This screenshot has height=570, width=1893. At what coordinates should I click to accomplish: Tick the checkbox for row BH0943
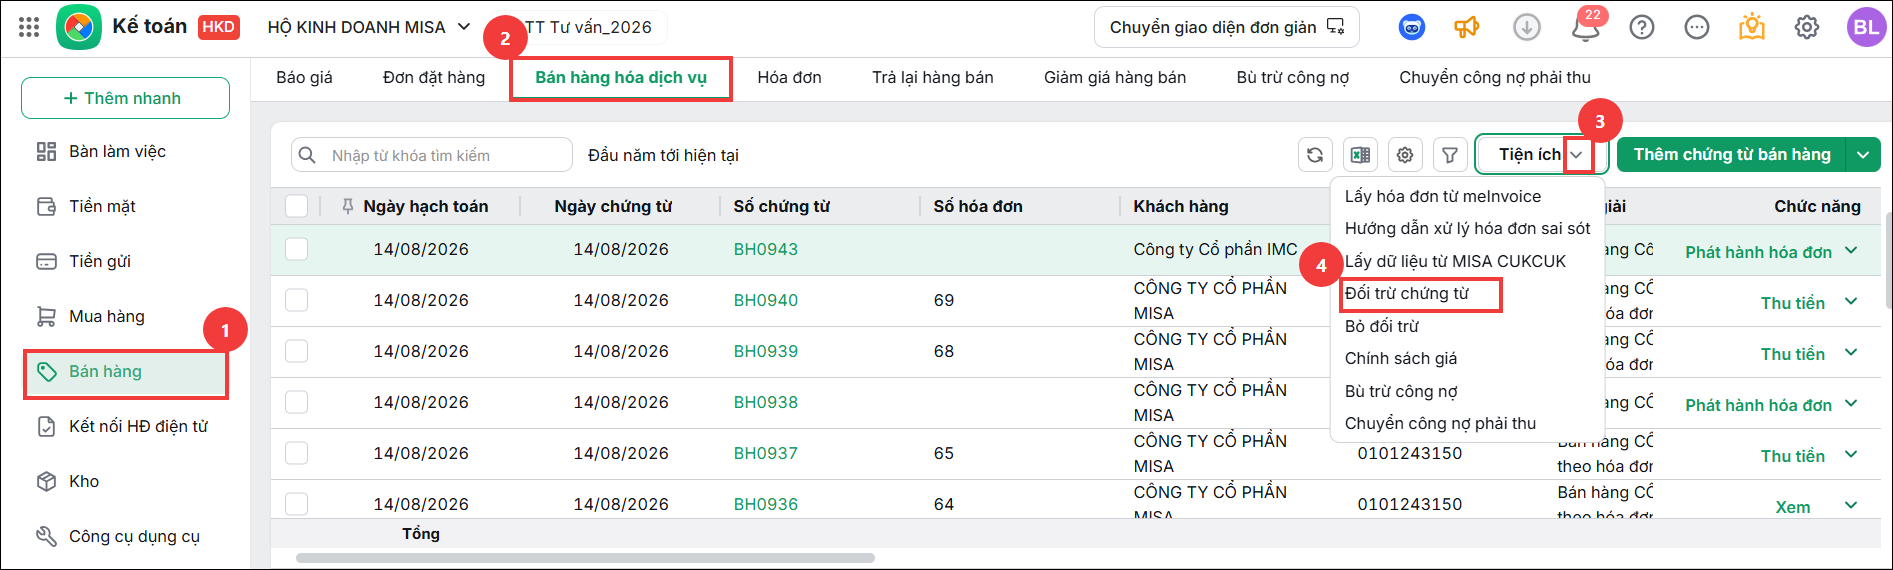pyautogui.click(x=296, y=249)
